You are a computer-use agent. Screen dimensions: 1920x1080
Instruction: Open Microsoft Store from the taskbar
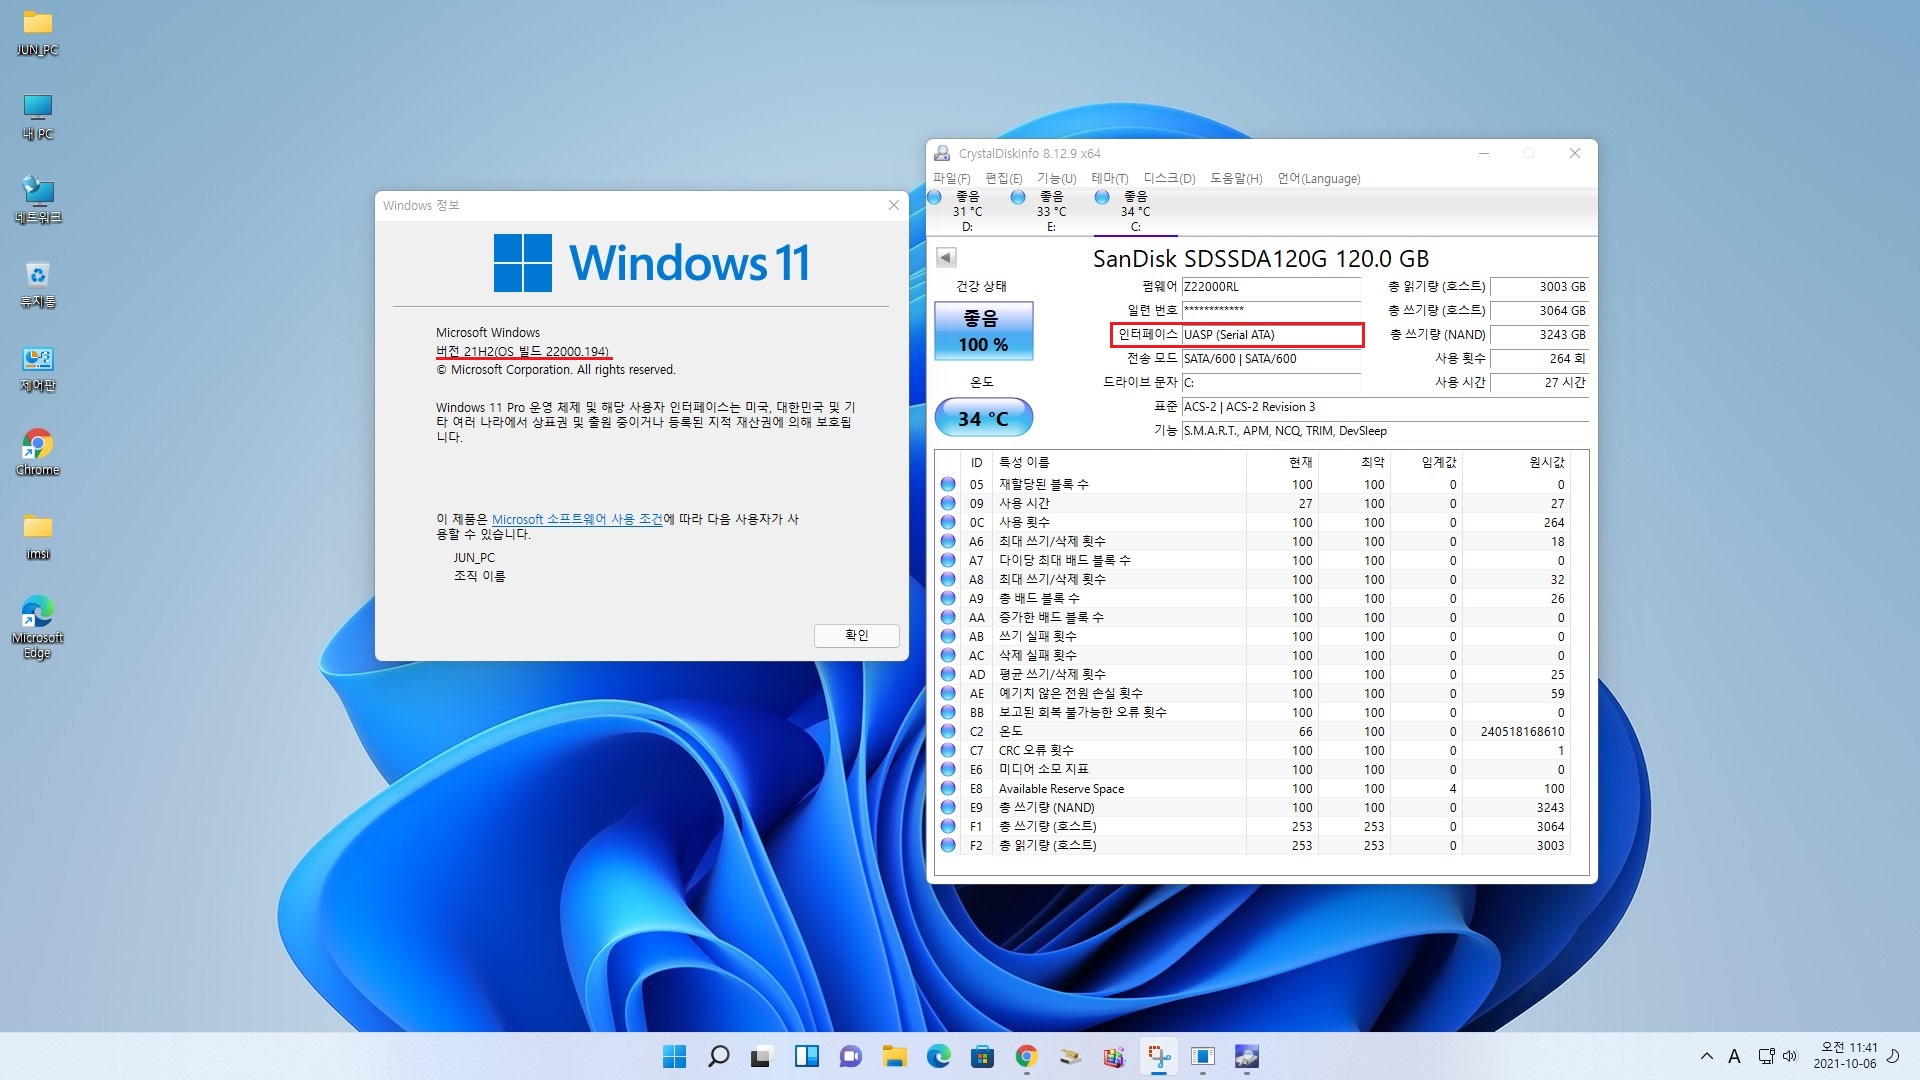[x=982, y=1056]
